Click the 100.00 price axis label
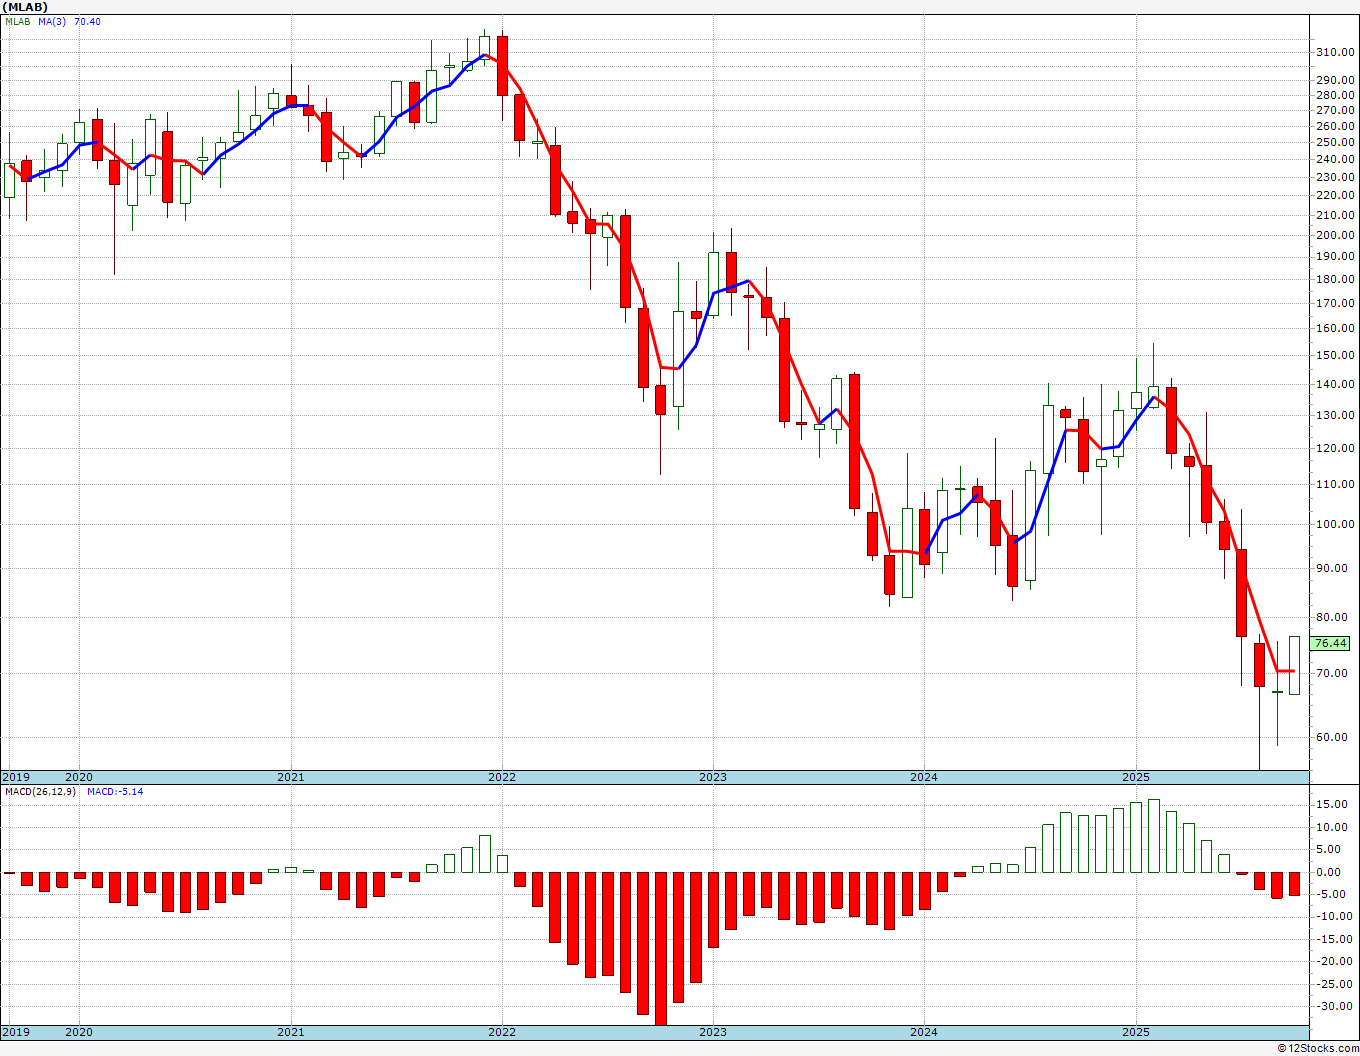The width and height of the screenshot is (1360, 1056). (1335, 525)
